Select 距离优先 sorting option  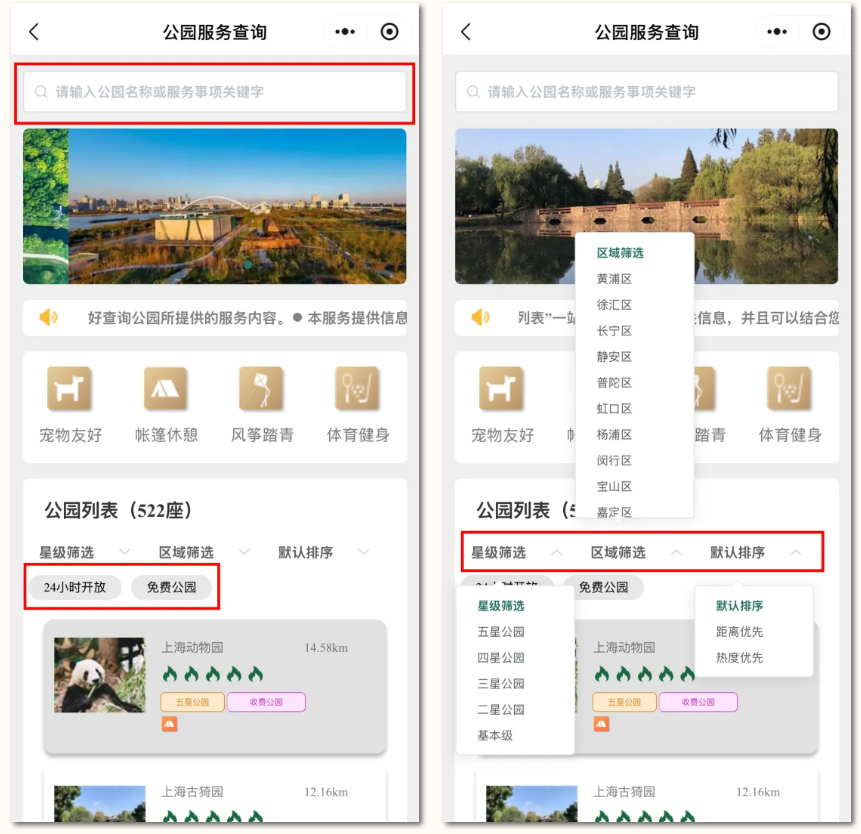740,632
